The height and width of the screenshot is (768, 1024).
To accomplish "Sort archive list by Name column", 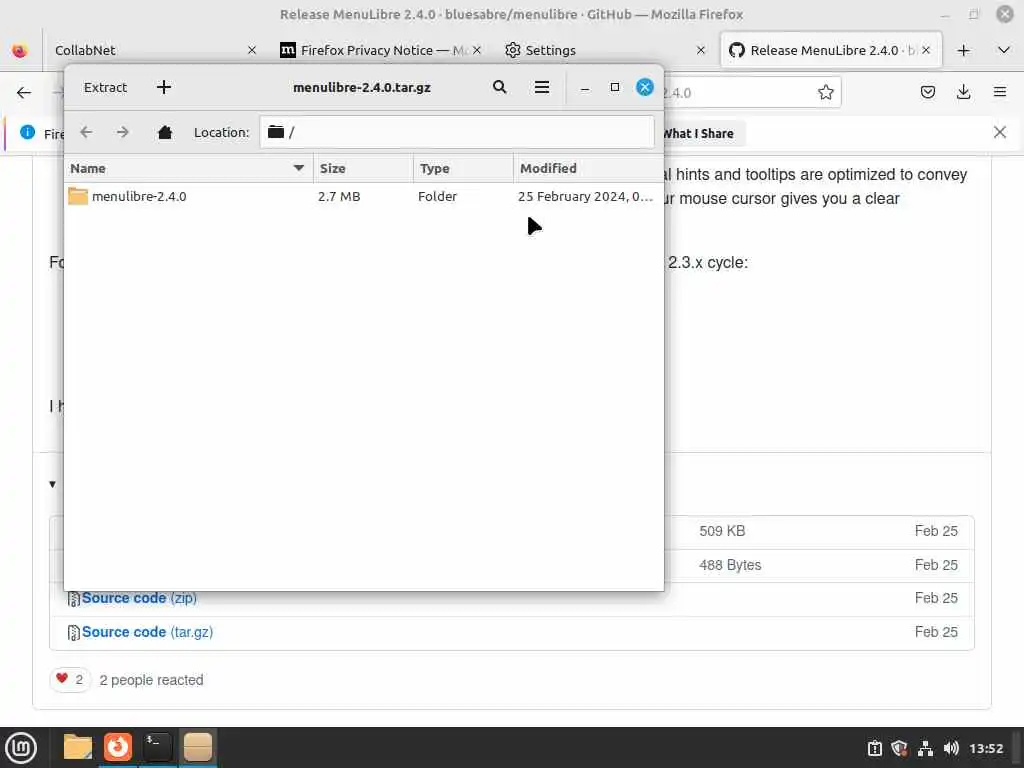I will click(188, 168).
